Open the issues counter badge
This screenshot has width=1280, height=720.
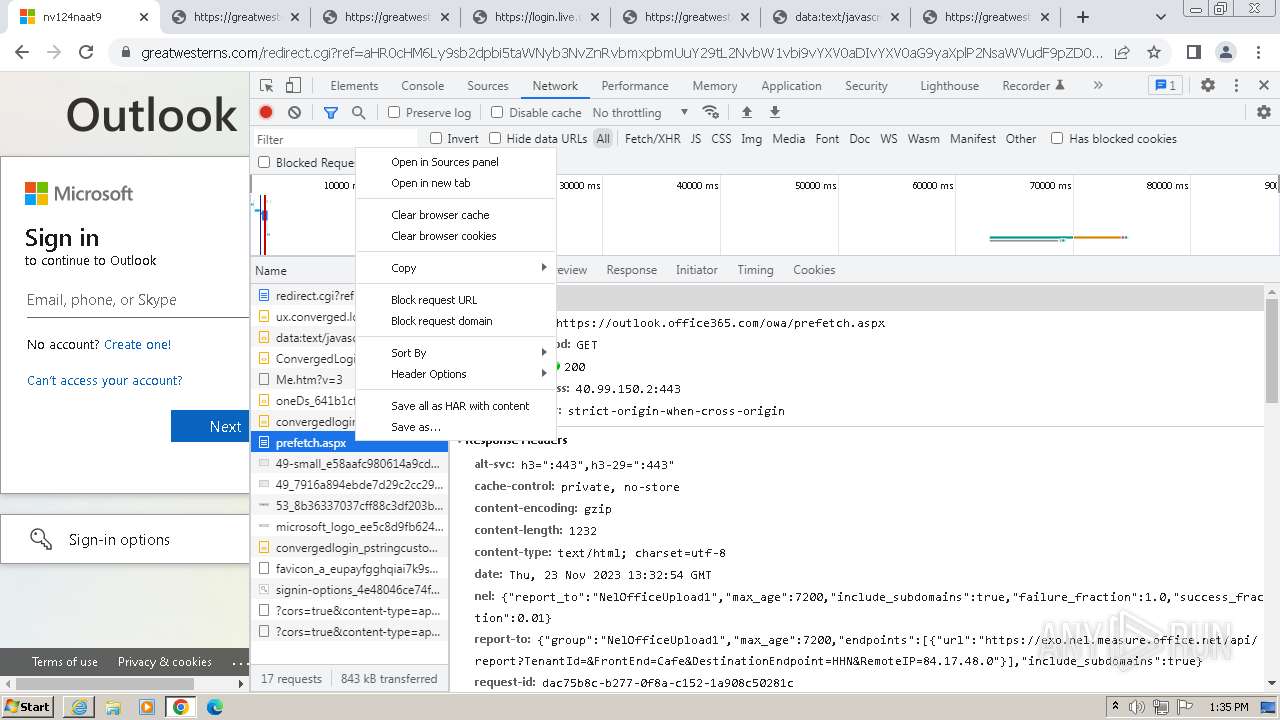[x=1165, y=86]
